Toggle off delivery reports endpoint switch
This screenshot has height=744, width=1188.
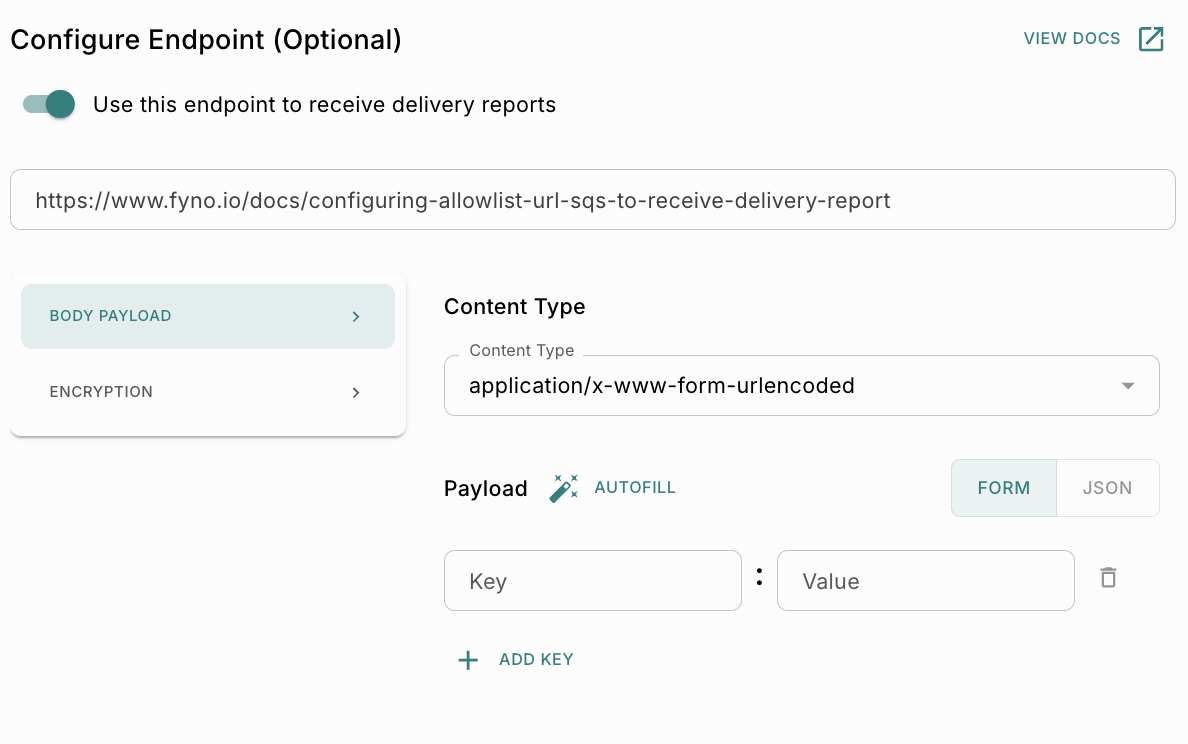point(49,104)
